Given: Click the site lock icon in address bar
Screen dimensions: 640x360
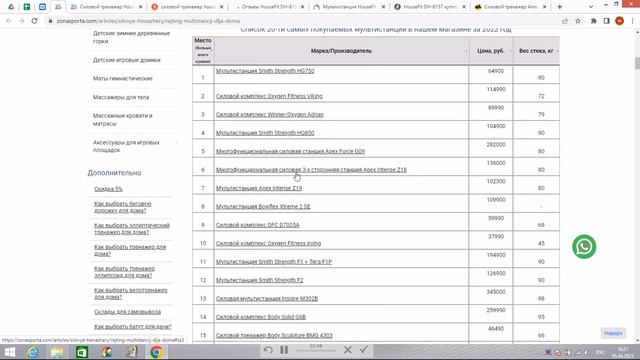Looking at the screenshot, I should pyautogui.click(x=50, y=21).
